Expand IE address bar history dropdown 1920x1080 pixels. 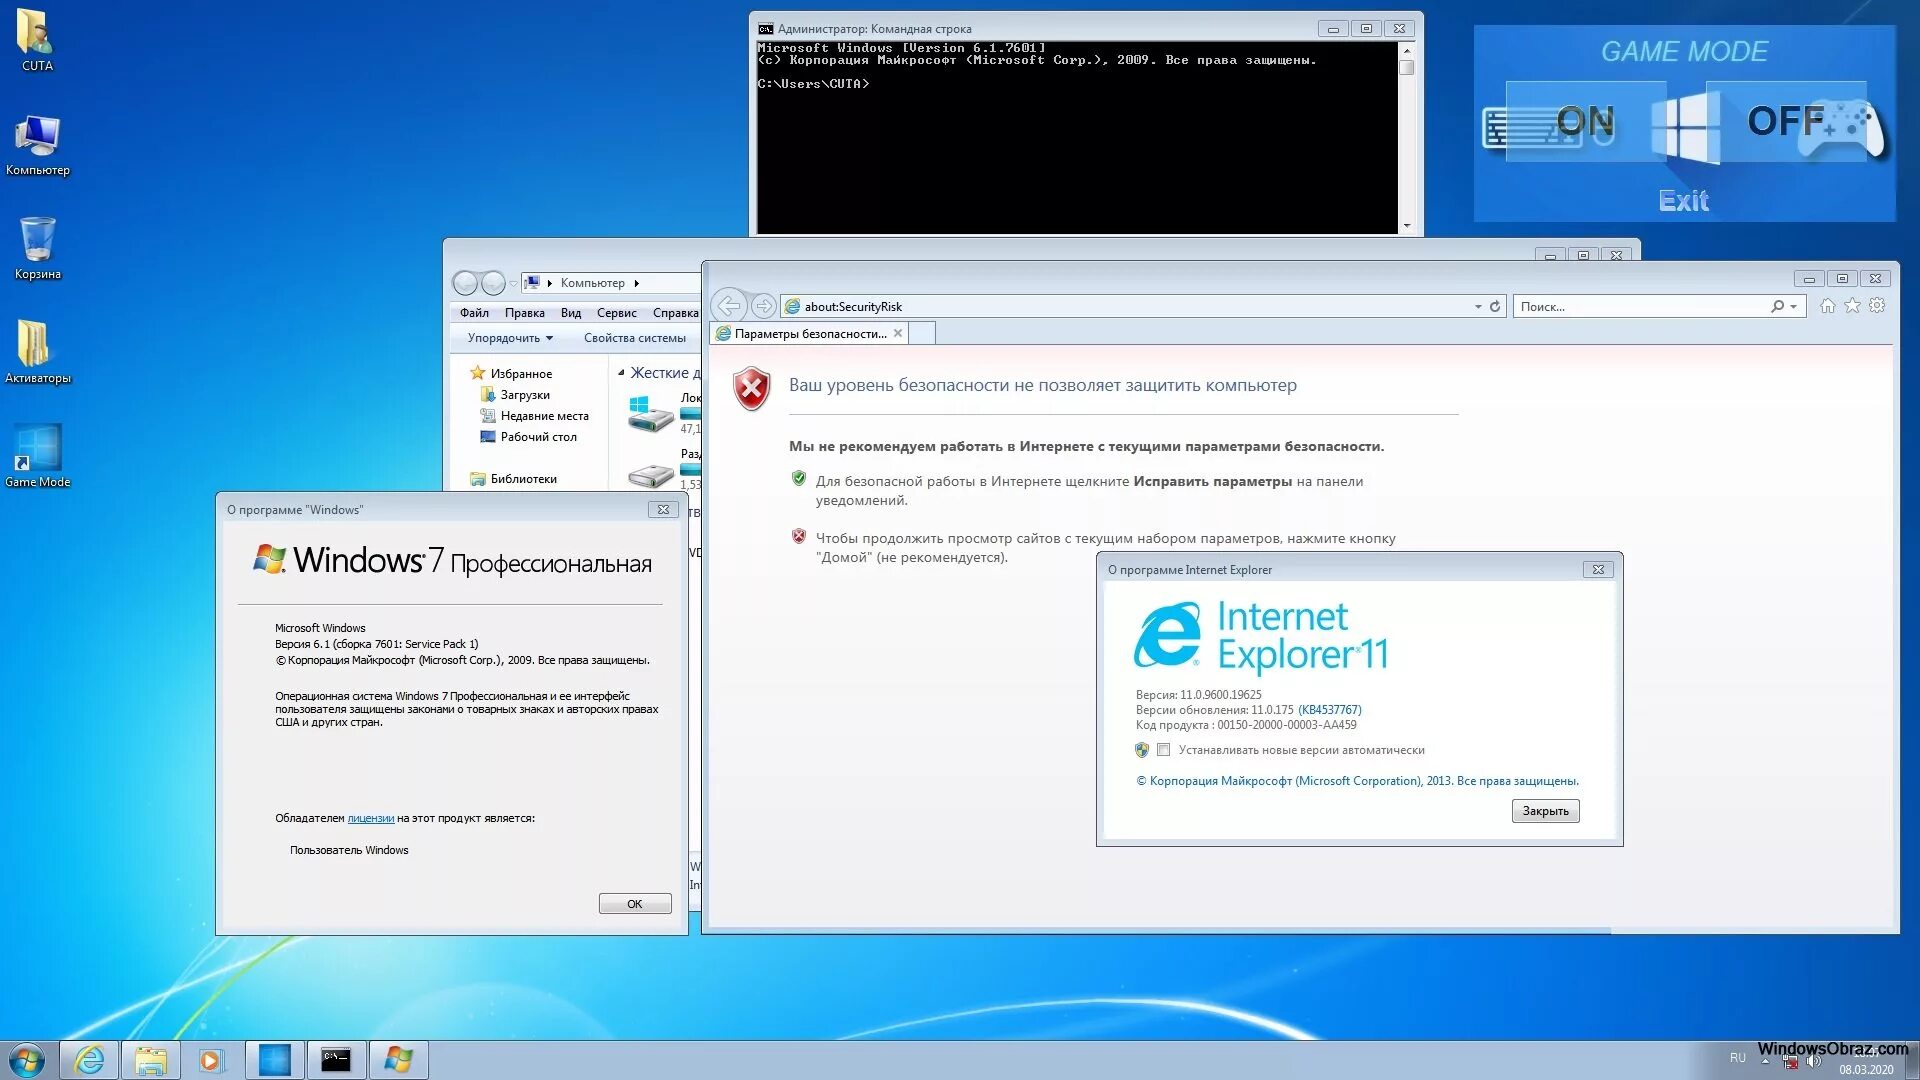(x=1478, y=307)
